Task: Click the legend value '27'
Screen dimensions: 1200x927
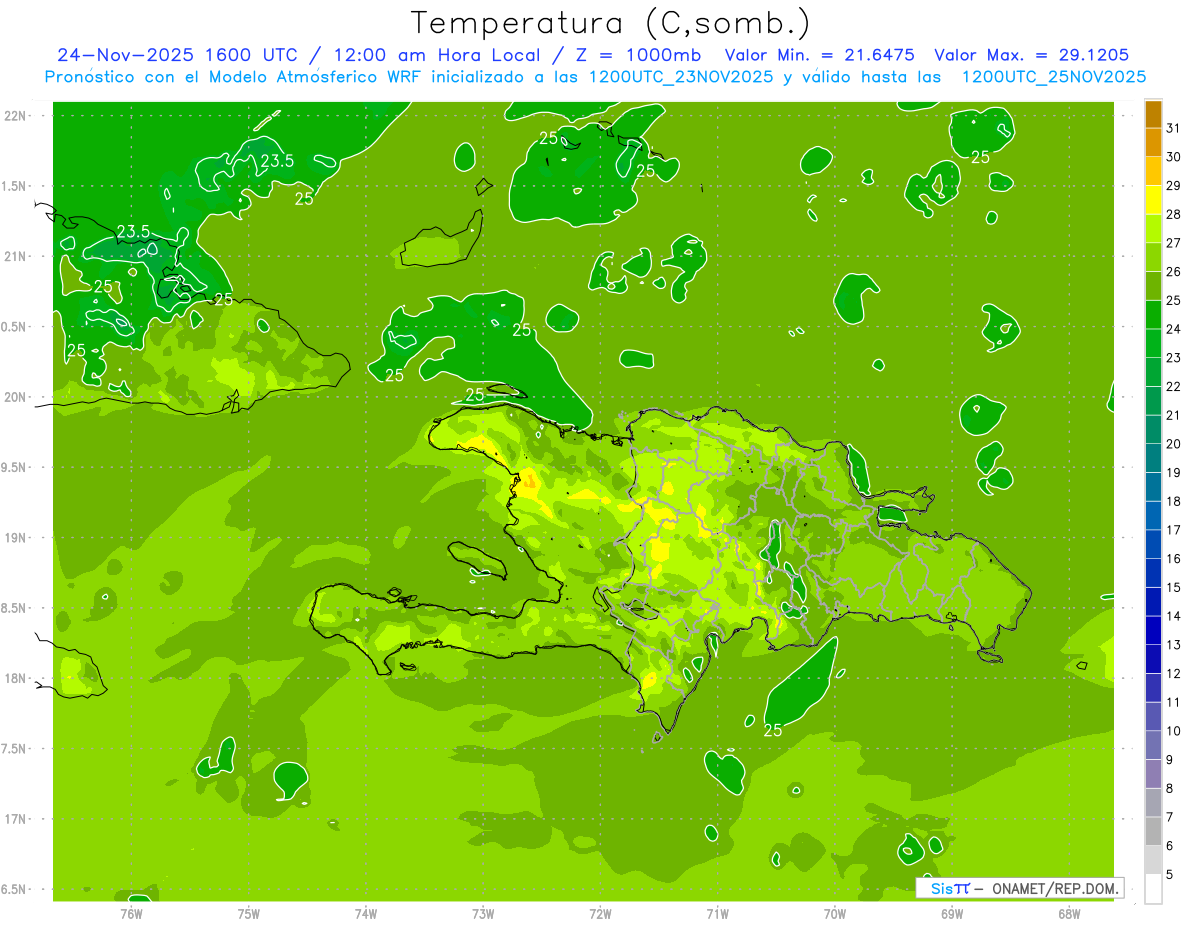Action: pos(1174,242)
